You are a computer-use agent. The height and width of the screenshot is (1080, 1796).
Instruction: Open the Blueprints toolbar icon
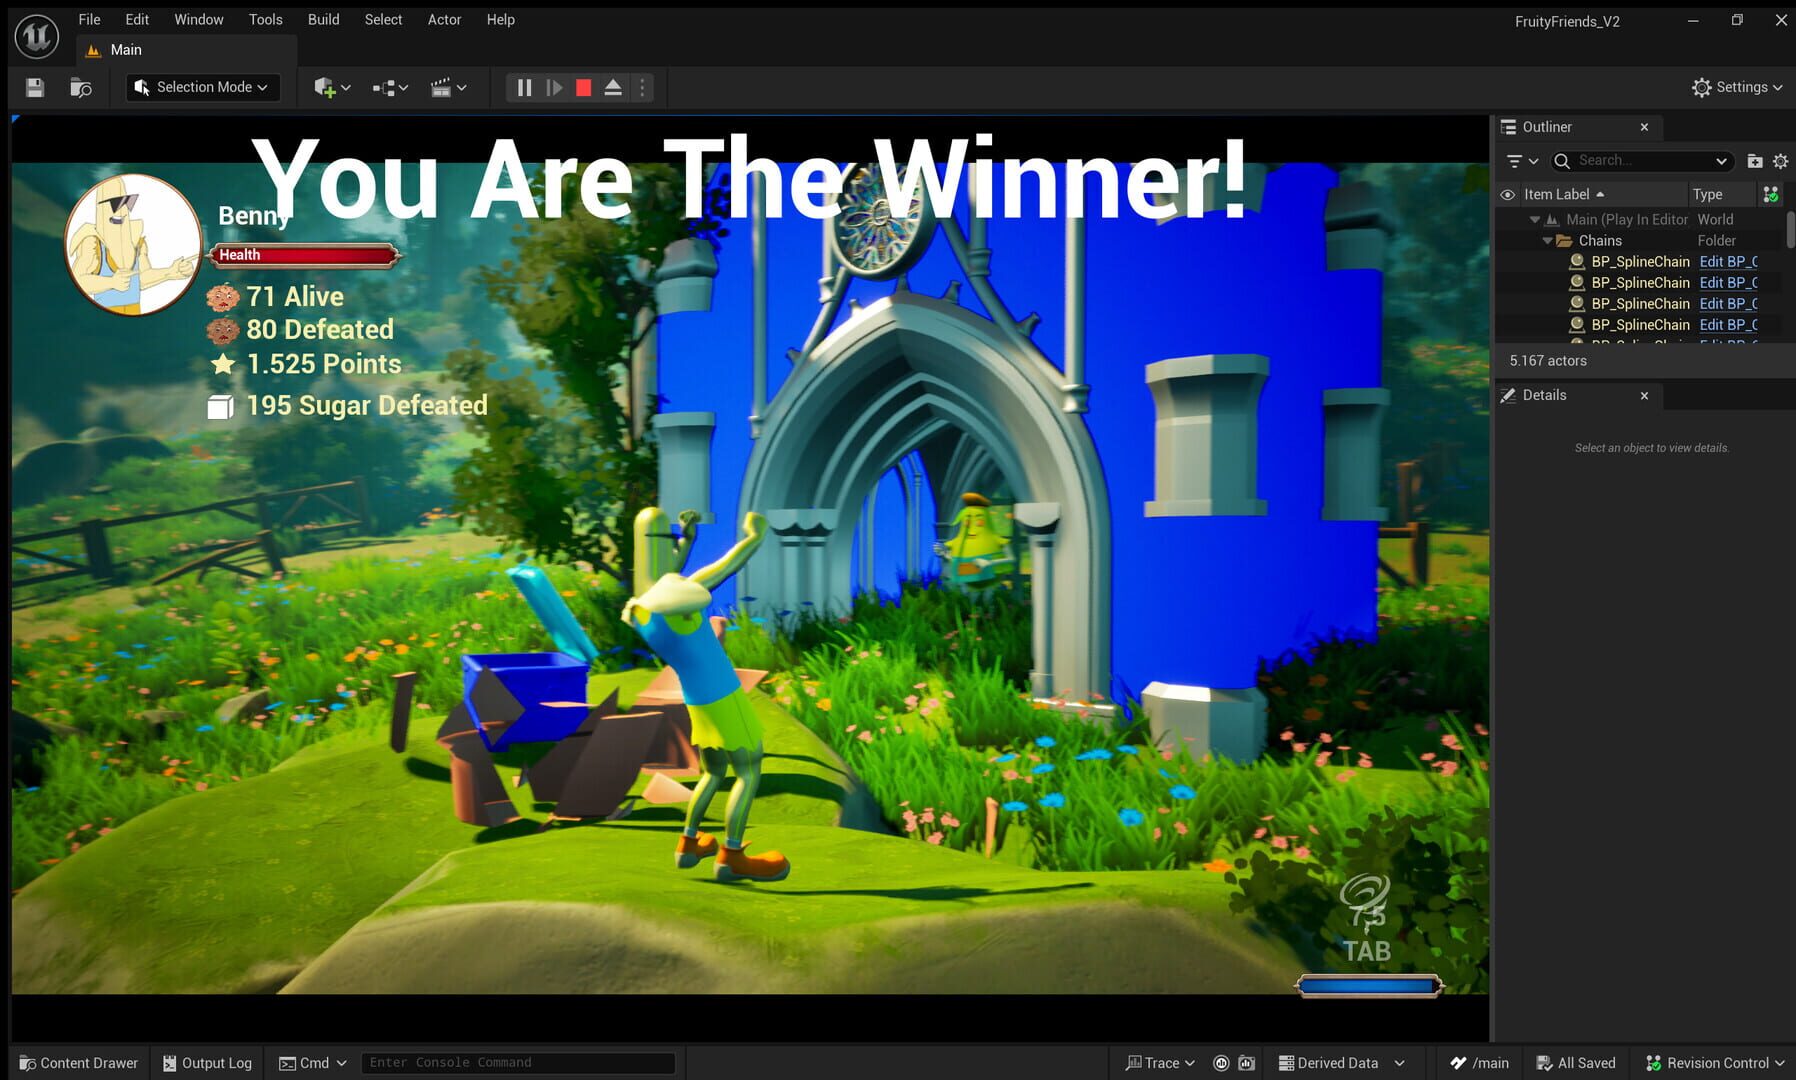pos(385,87)
